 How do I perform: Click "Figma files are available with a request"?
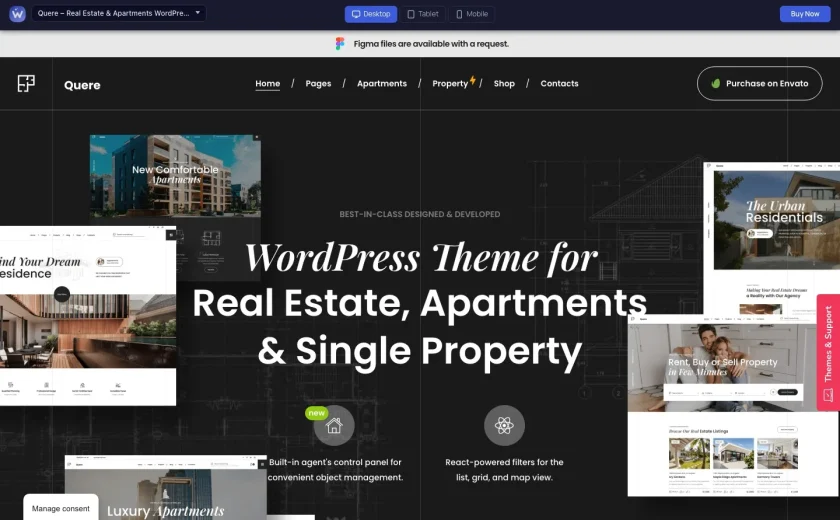[431, 44]
